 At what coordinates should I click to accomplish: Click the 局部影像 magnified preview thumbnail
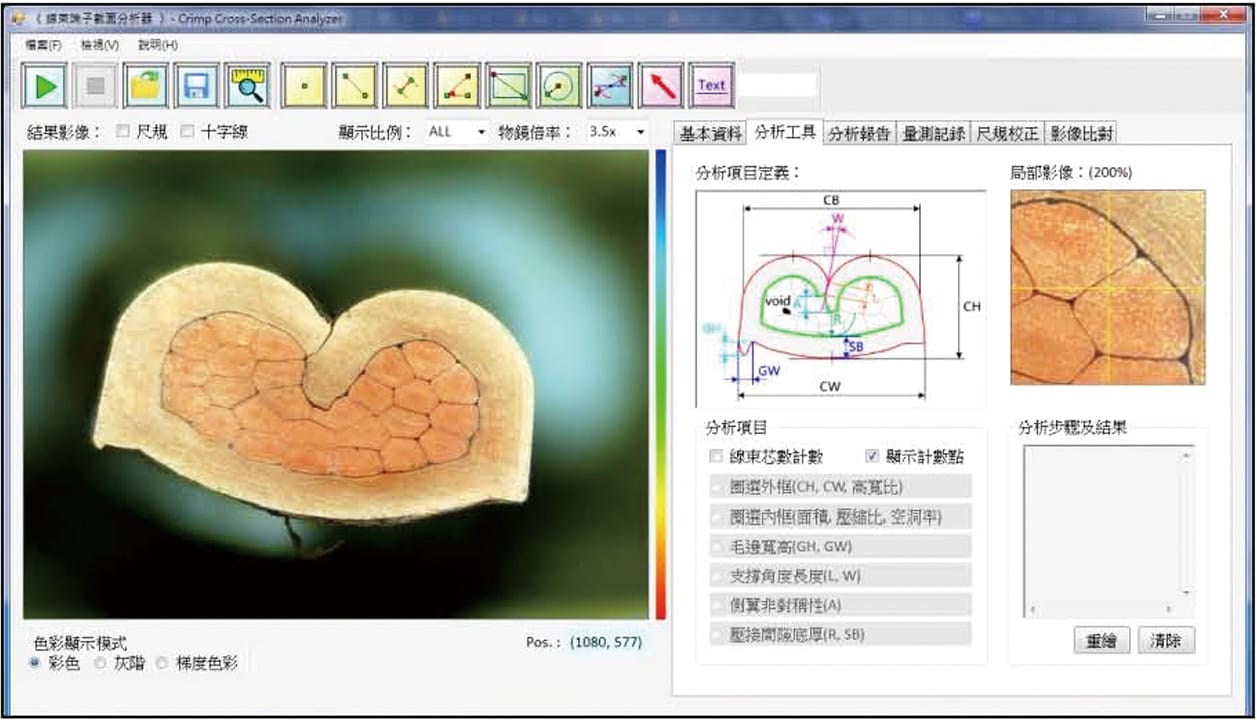tap(1107, 287)
